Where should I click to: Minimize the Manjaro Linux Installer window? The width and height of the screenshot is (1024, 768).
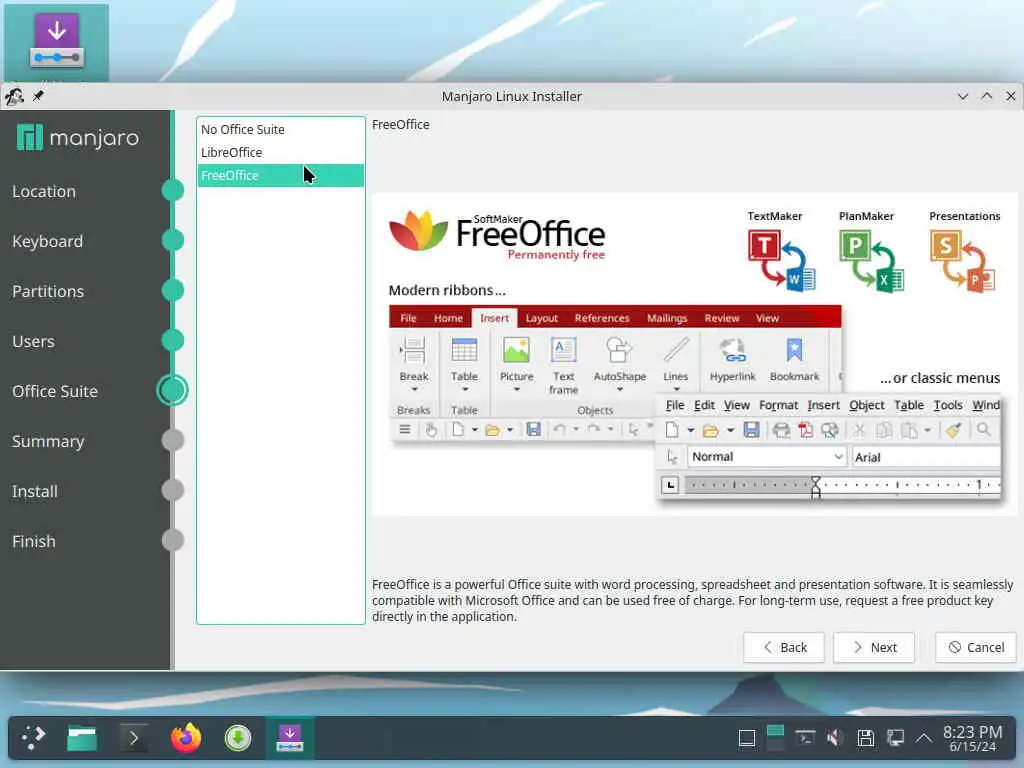click(x=963, y=96)
